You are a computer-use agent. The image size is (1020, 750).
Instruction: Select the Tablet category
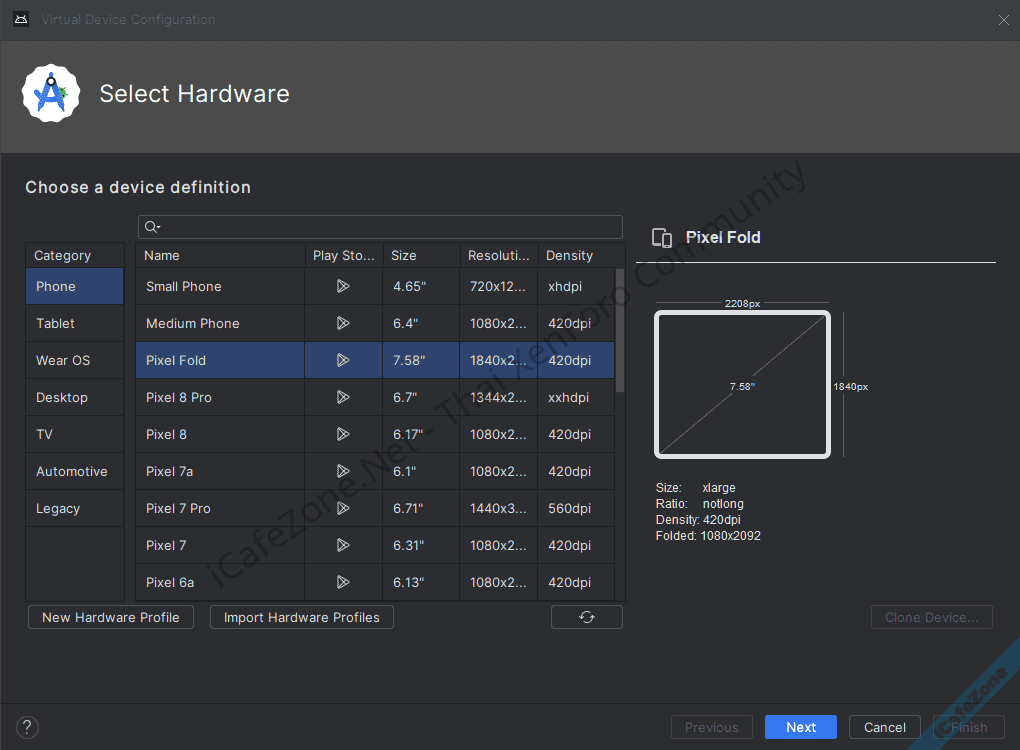[x=56, y=323]
